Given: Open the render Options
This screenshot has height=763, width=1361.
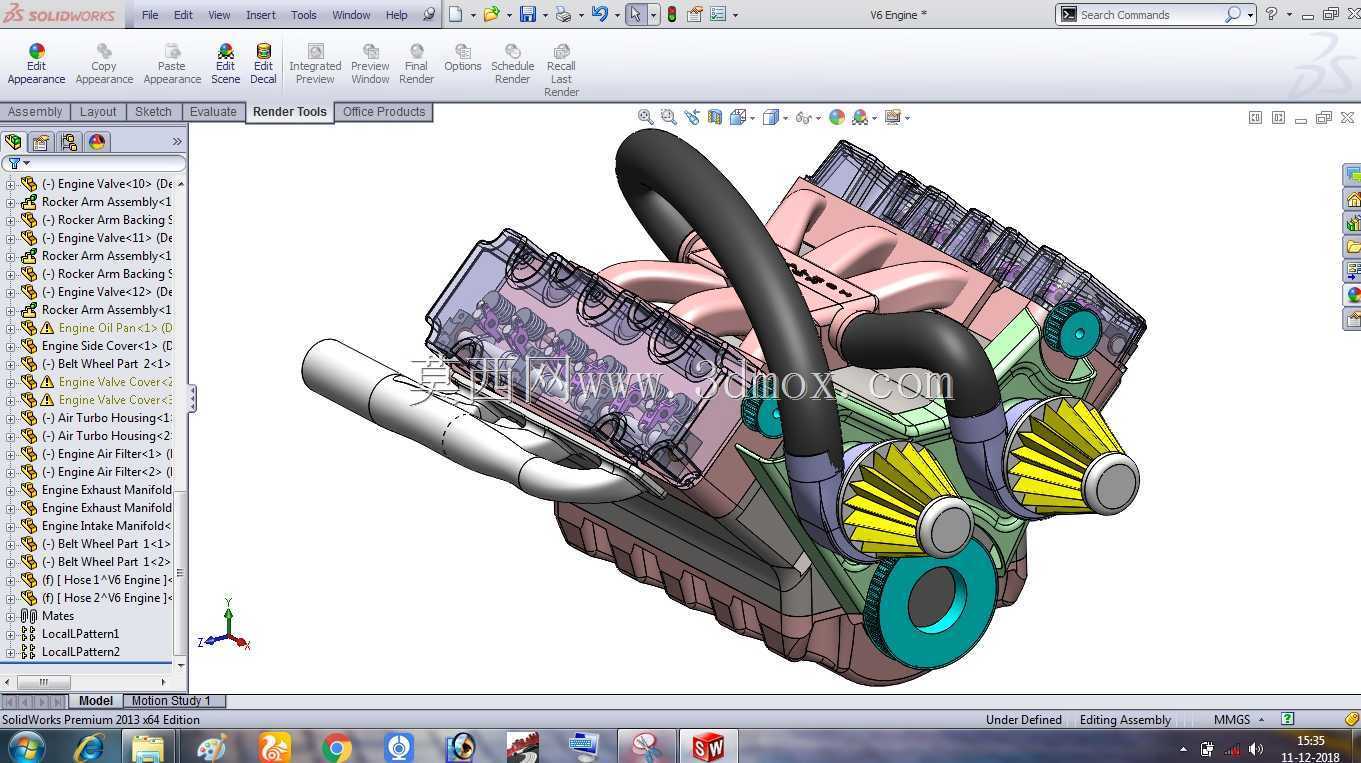Looking at the screenshot, I should coord(463,58).
